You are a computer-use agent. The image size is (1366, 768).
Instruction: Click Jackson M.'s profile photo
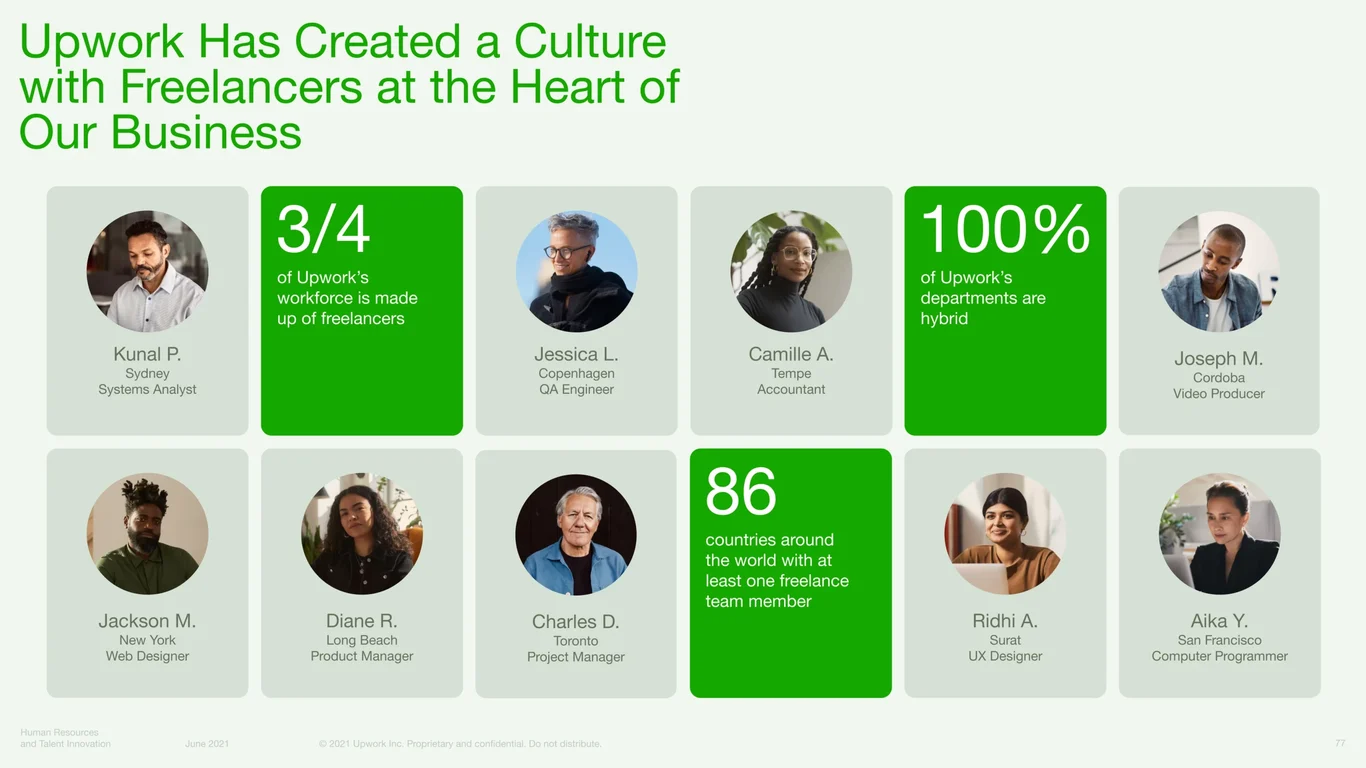147,534
